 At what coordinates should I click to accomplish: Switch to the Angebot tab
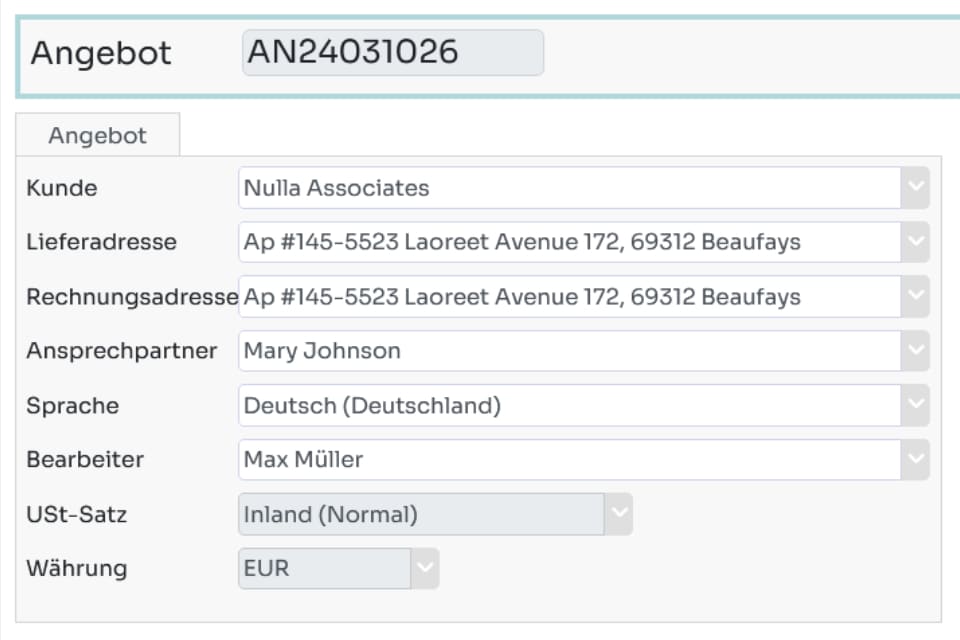(98, 135)
